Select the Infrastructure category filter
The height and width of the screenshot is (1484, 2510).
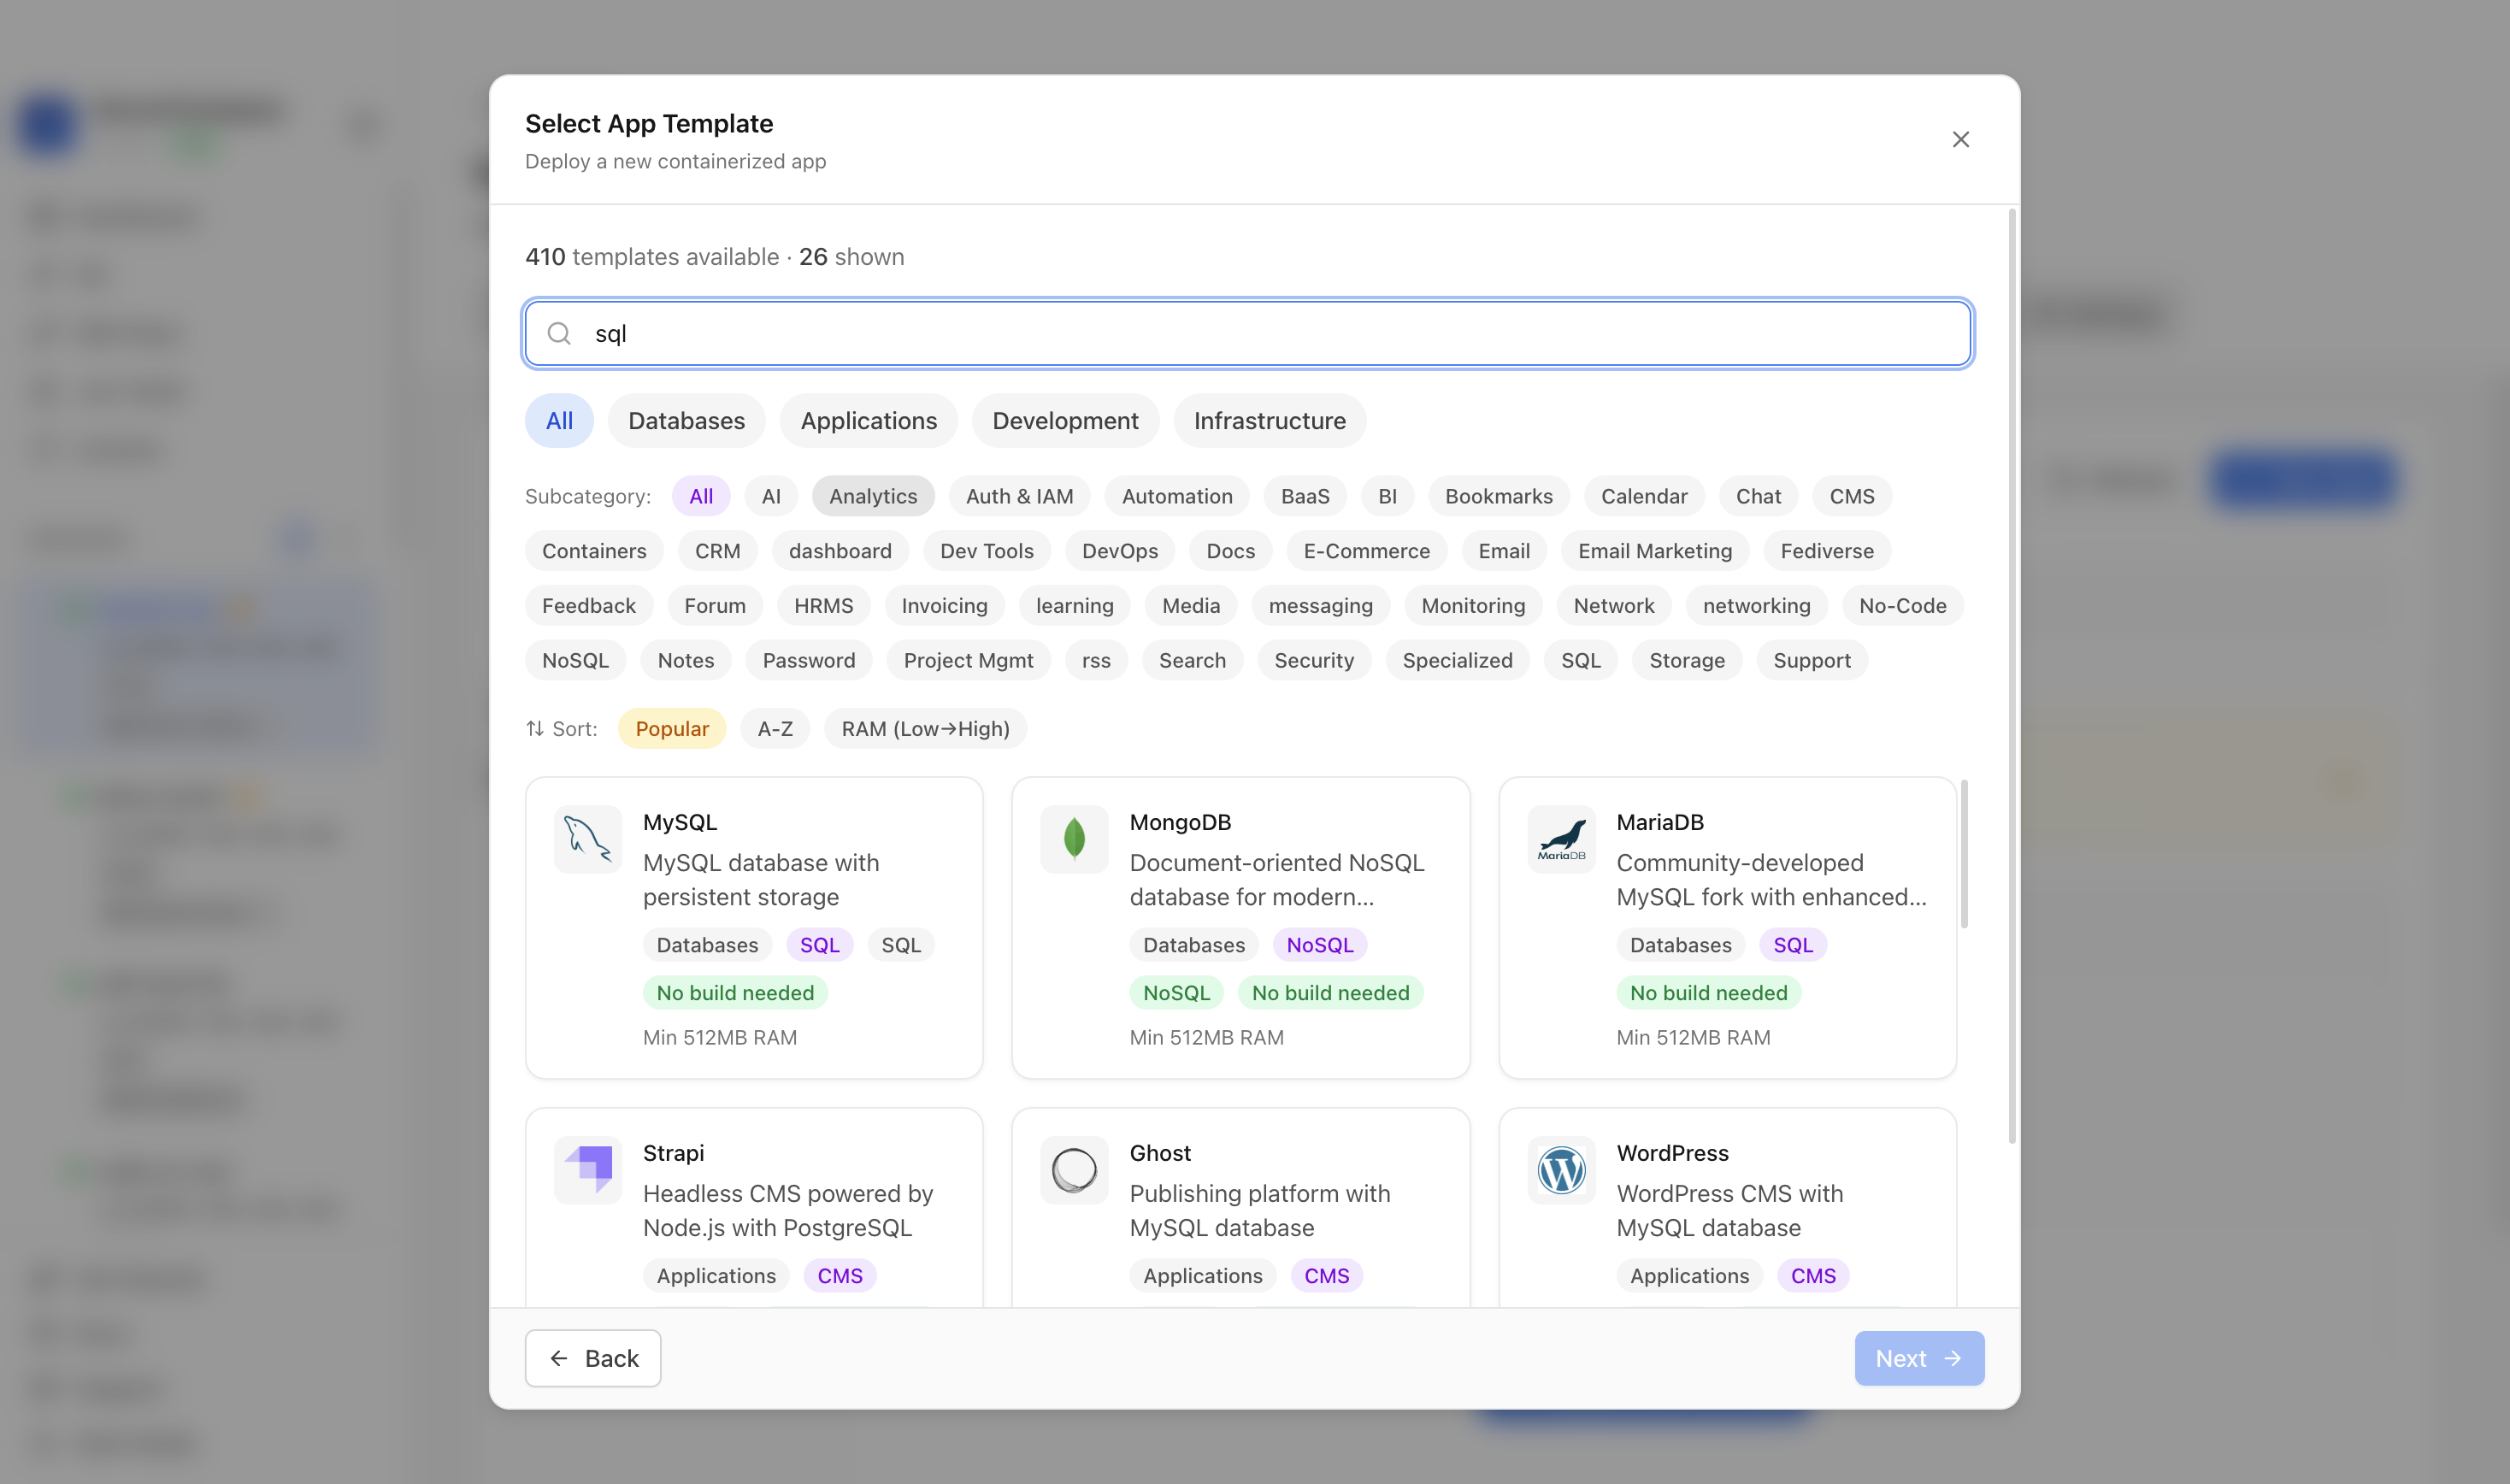(1269, 421)
